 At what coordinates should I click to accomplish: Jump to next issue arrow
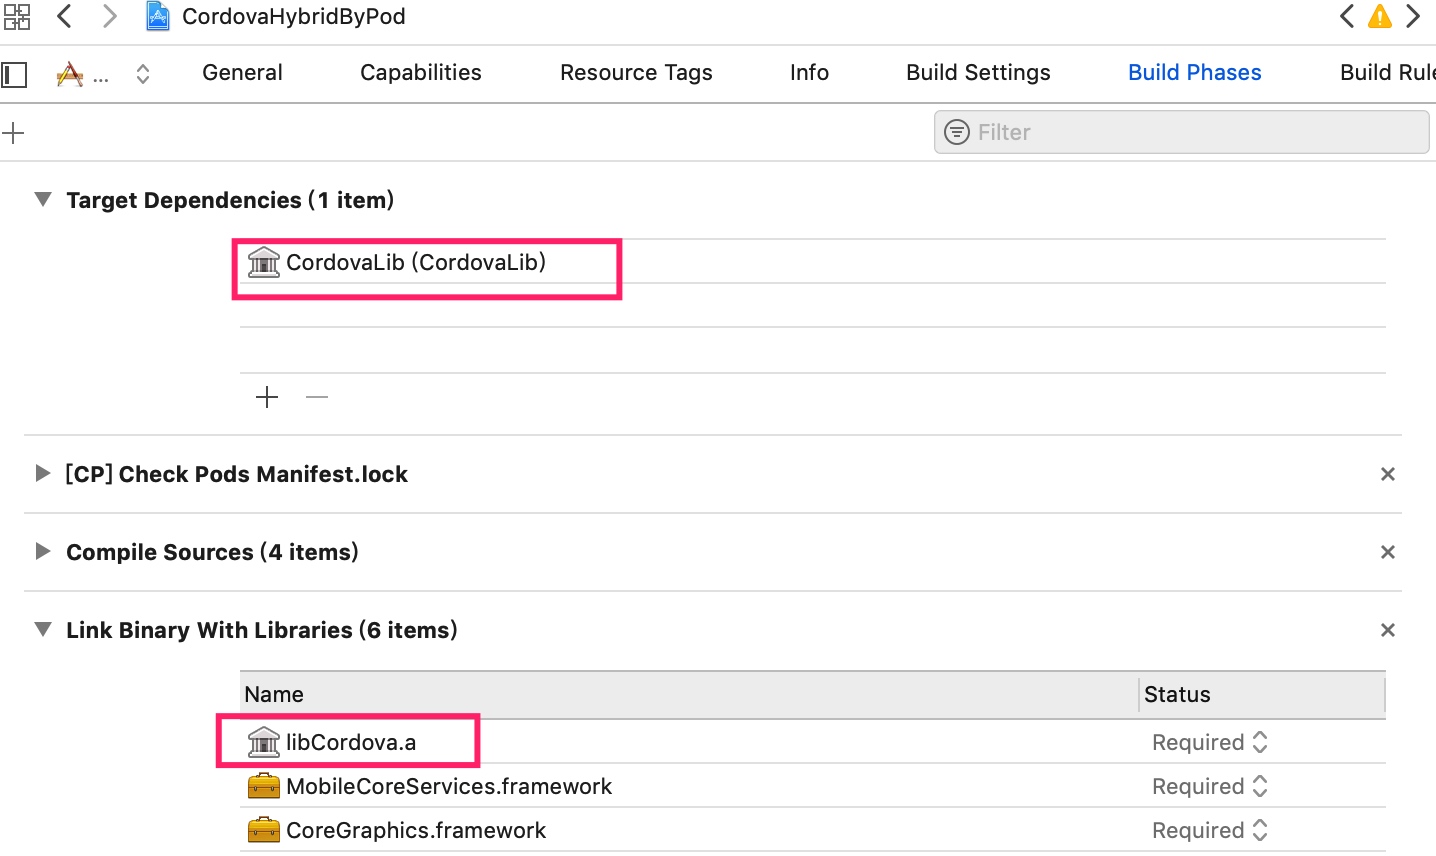(1413, 16)
